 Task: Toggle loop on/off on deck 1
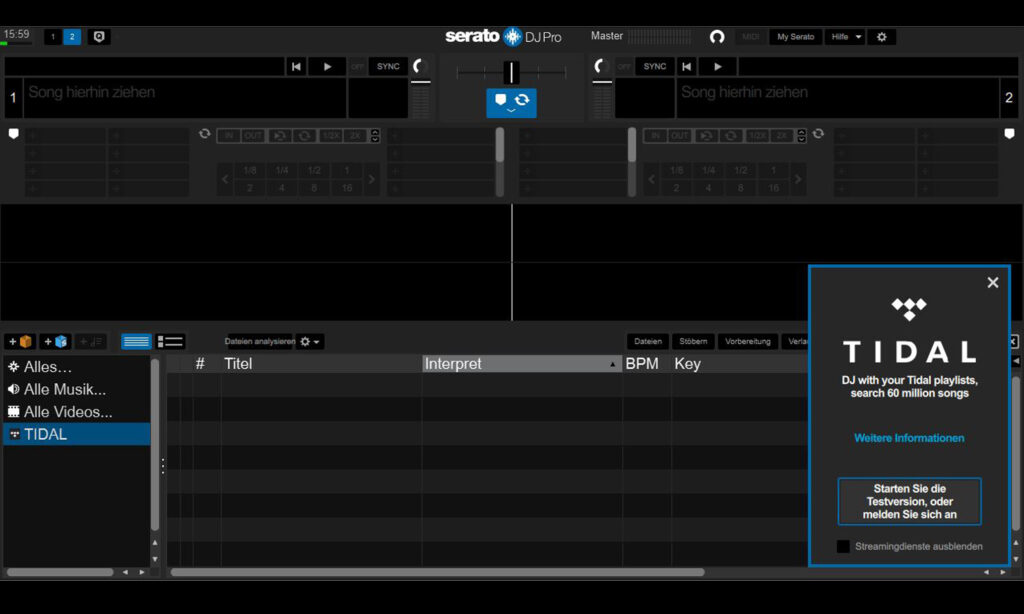point(304,136)
